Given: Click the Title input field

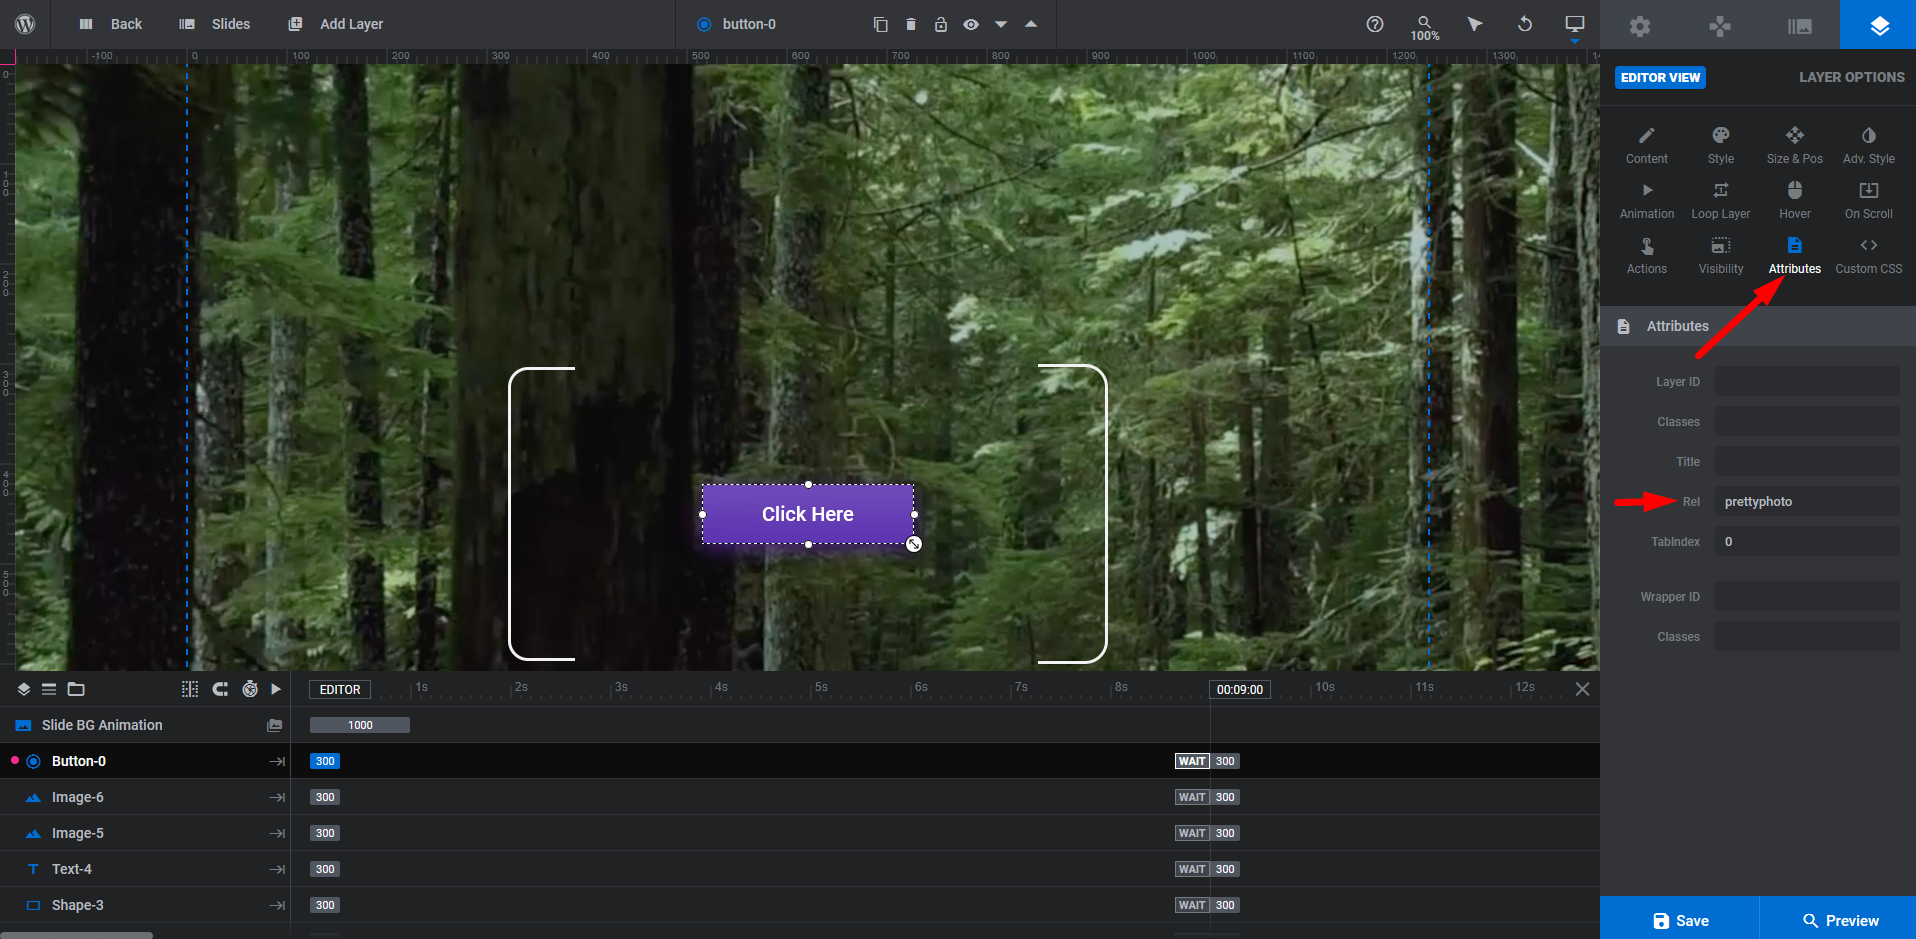Looking at the screenshot, I should point(1807,462).
